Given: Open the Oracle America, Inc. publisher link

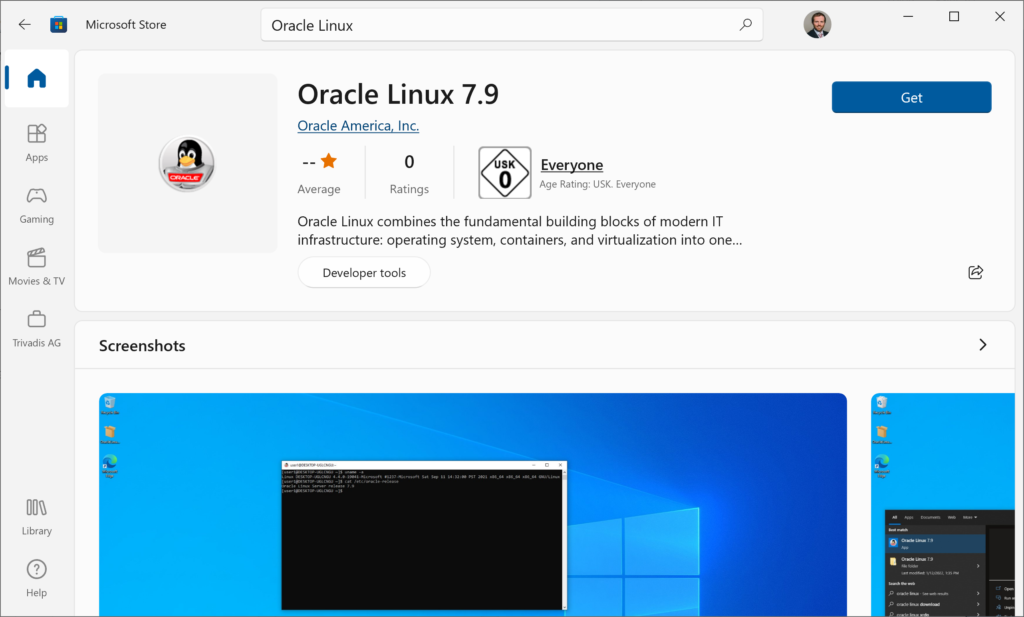Looking at the screenshot, I should [358, 125].
